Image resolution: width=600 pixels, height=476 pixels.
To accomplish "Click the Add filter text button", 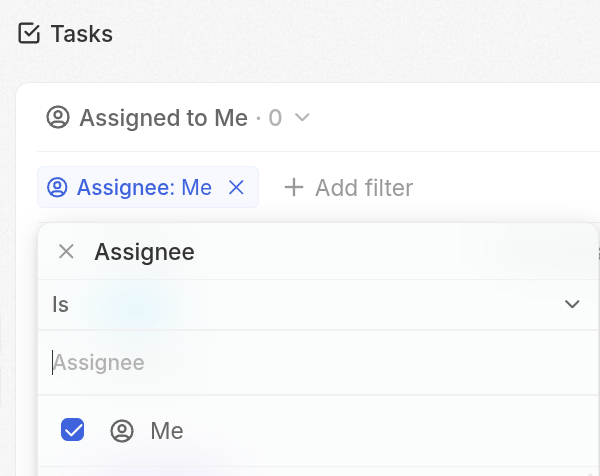I will click(x=363, y=188).
